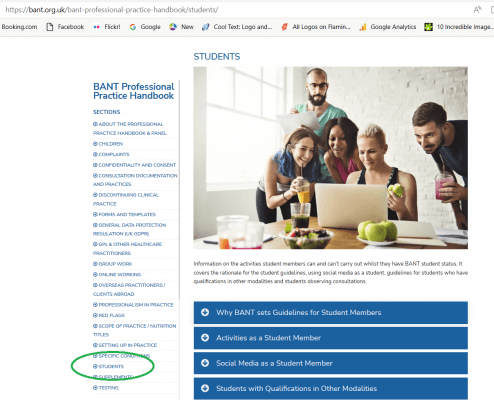
Task: Open Scope of Practice / Nutrition Titles
Action: click(x=134, y=330)
